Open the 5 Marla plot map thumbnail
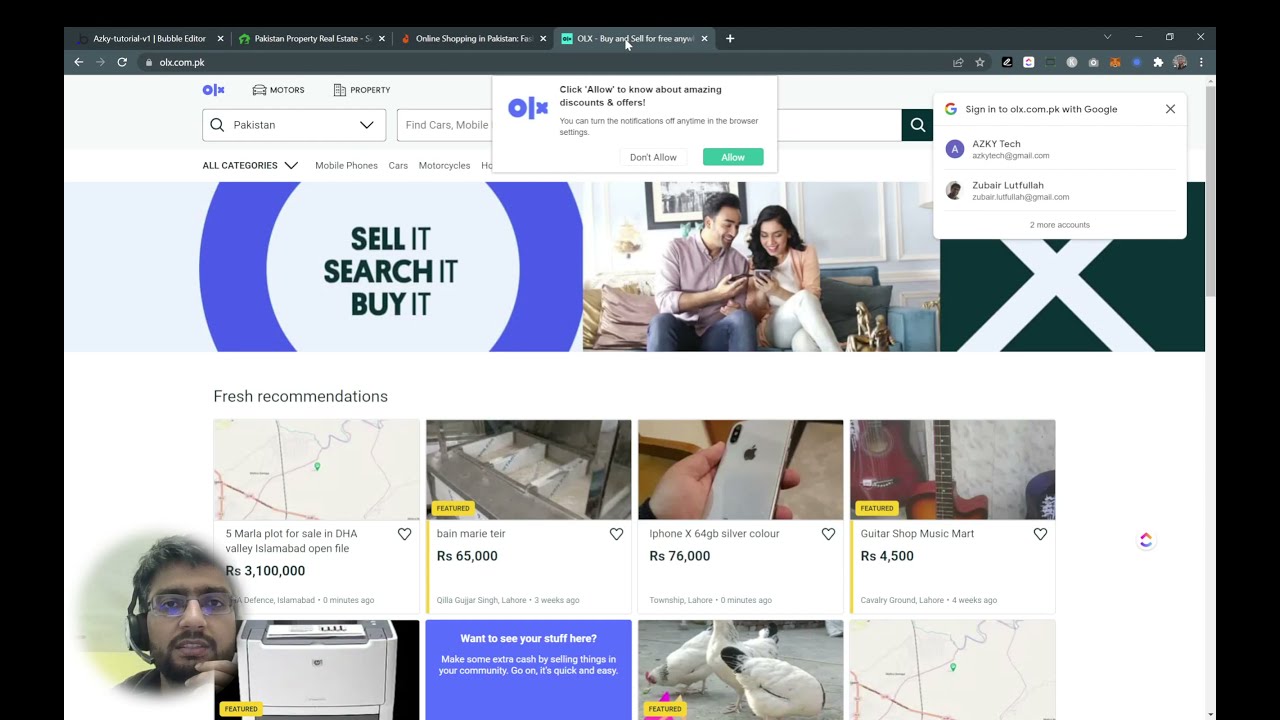This screenshot has width=1280, height=720. [316, 470]
